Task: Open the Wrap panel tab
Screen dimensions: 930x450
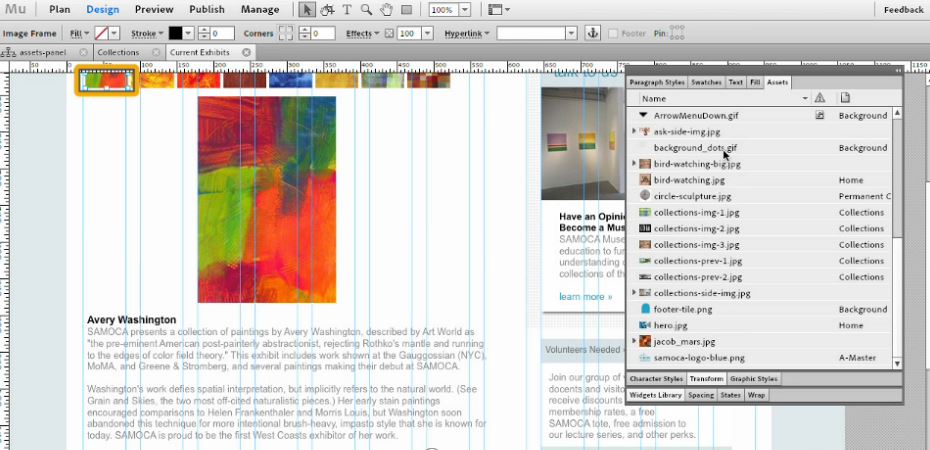Action: [756, 394]
